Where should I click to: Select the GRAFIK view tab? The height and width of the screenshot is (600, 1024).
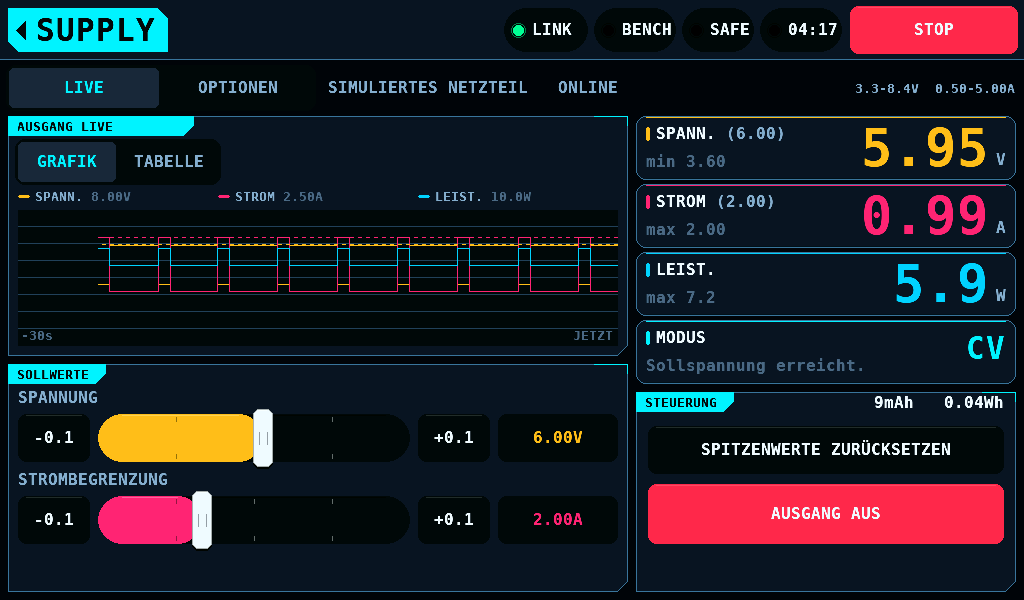point(67,161)
